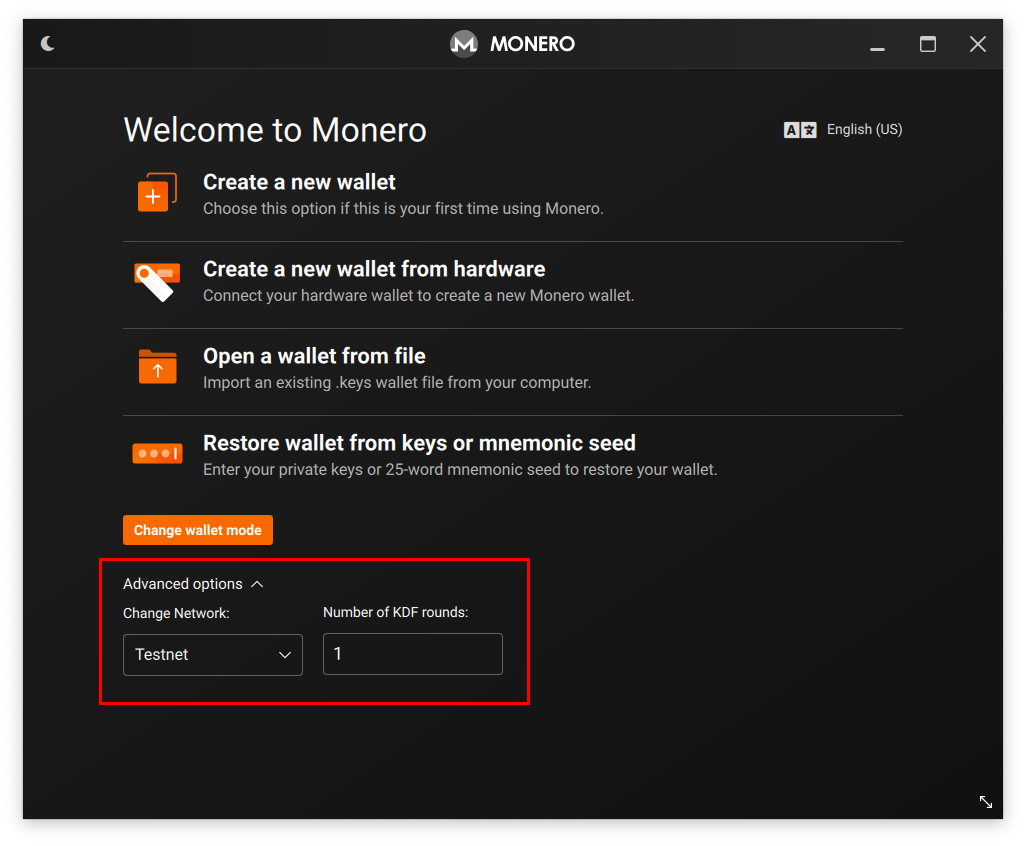Click the Welcome to Monero heading
Screen dimensions: 1026x846
click(275, 130)
